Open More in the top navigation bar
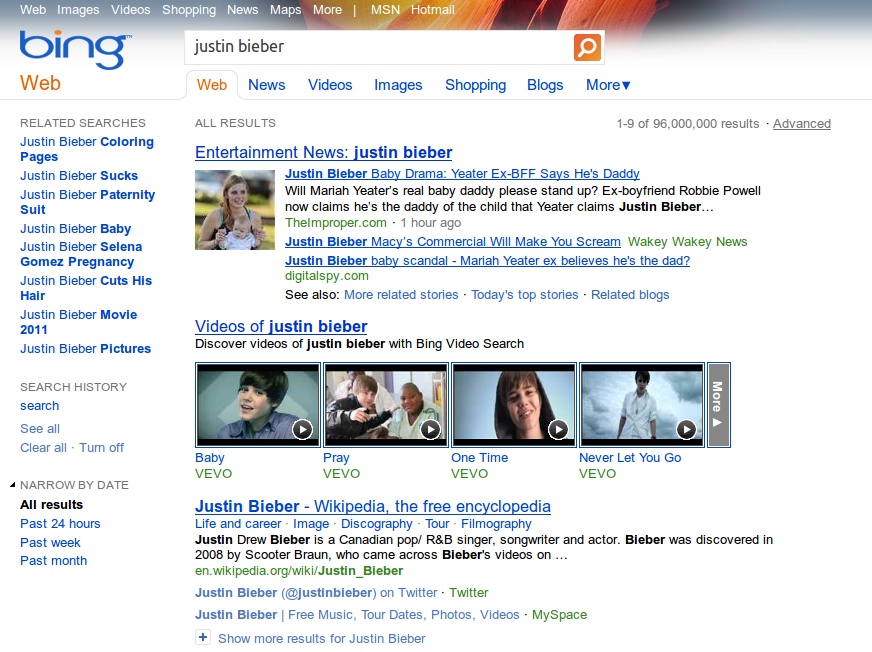 pyautogui.click(x=327, y=10)
